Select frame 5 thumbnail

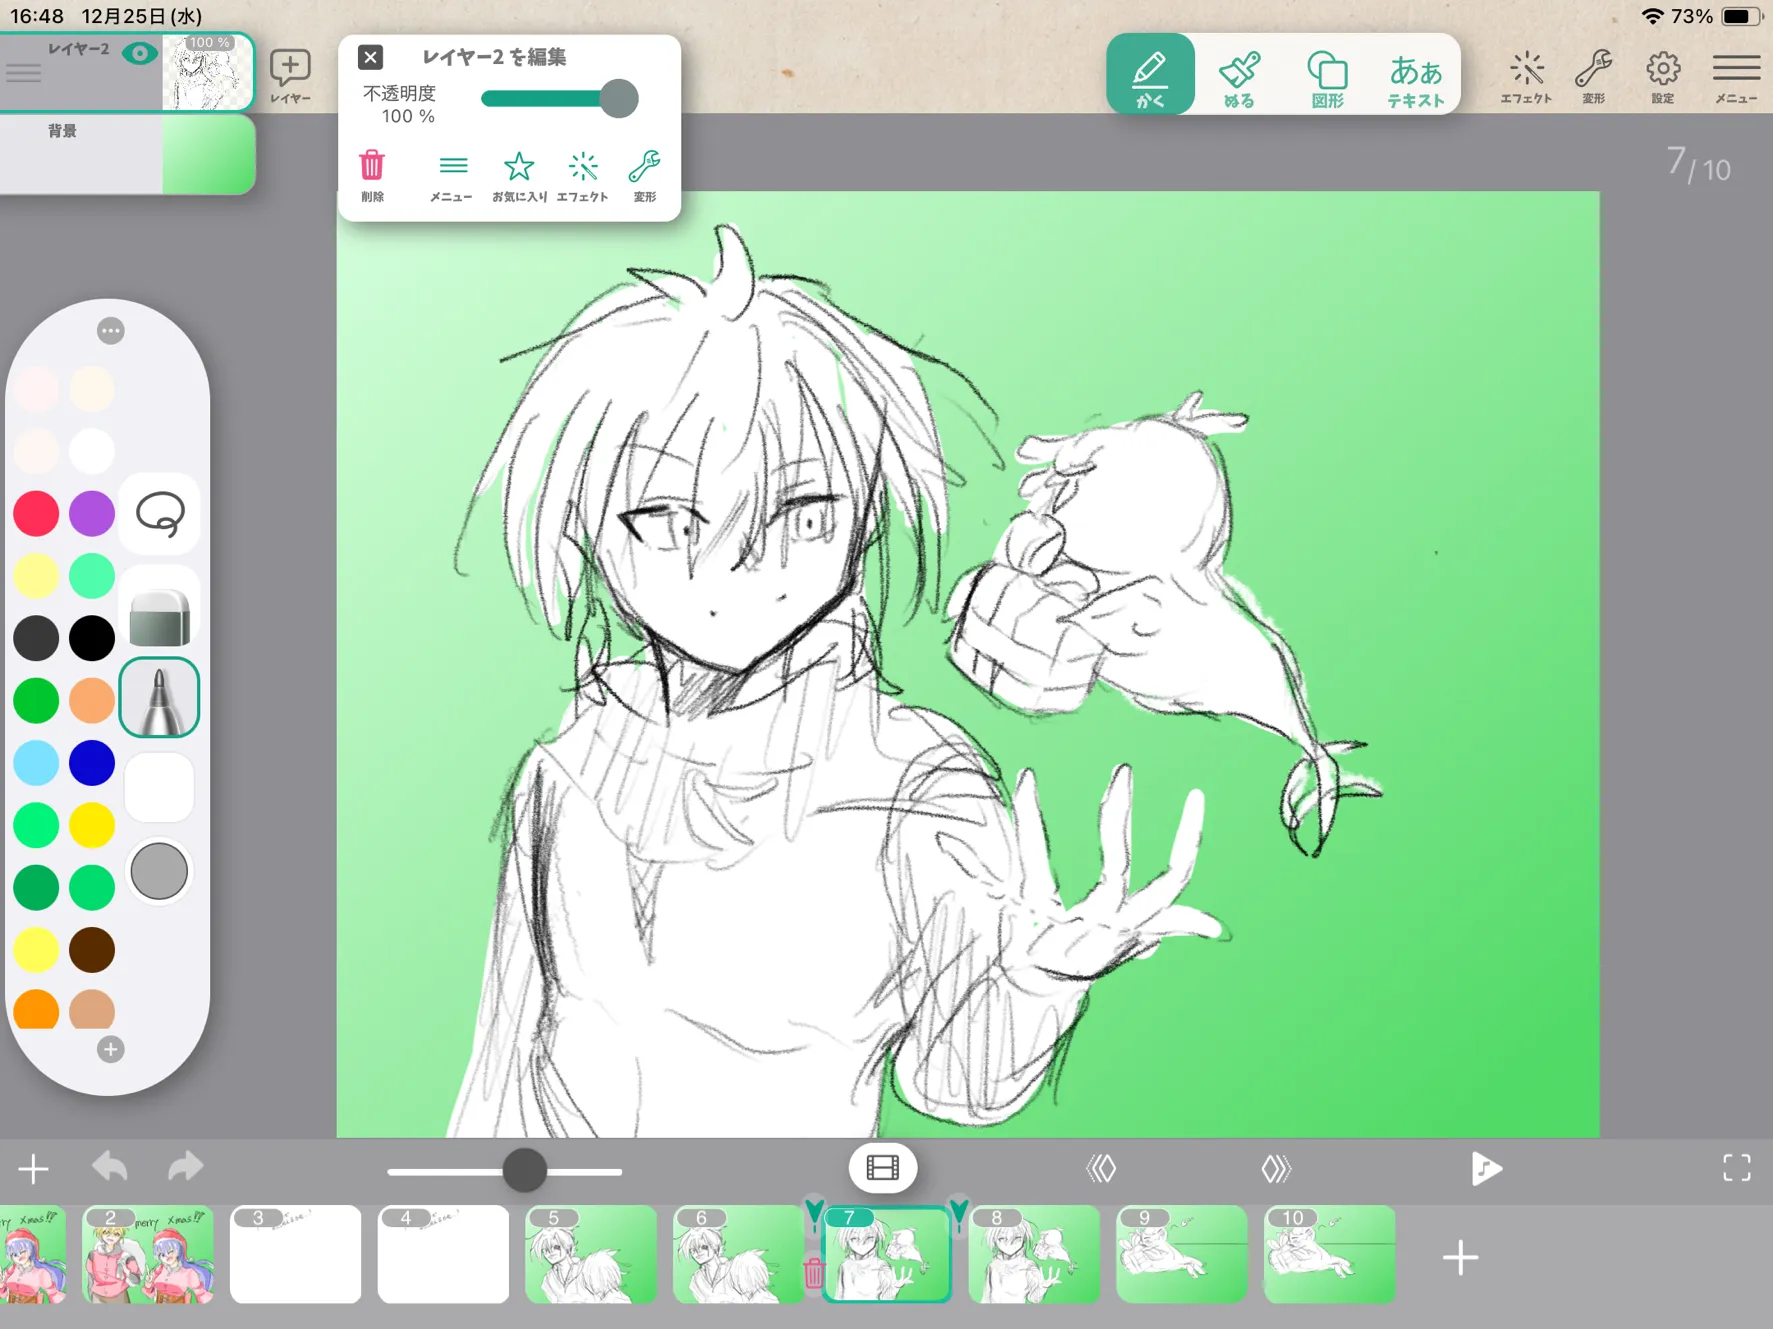(x=592, y=1255)
